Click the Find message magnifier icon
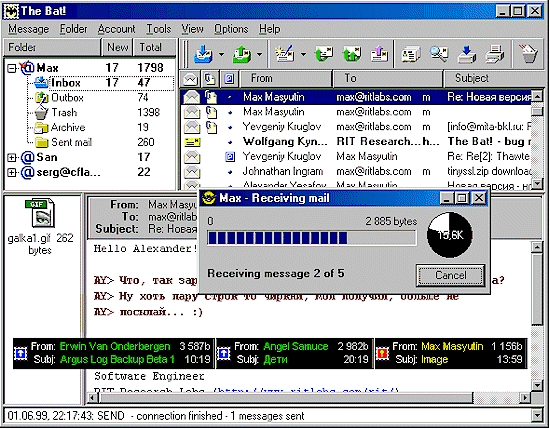 [x=439, y=54]
